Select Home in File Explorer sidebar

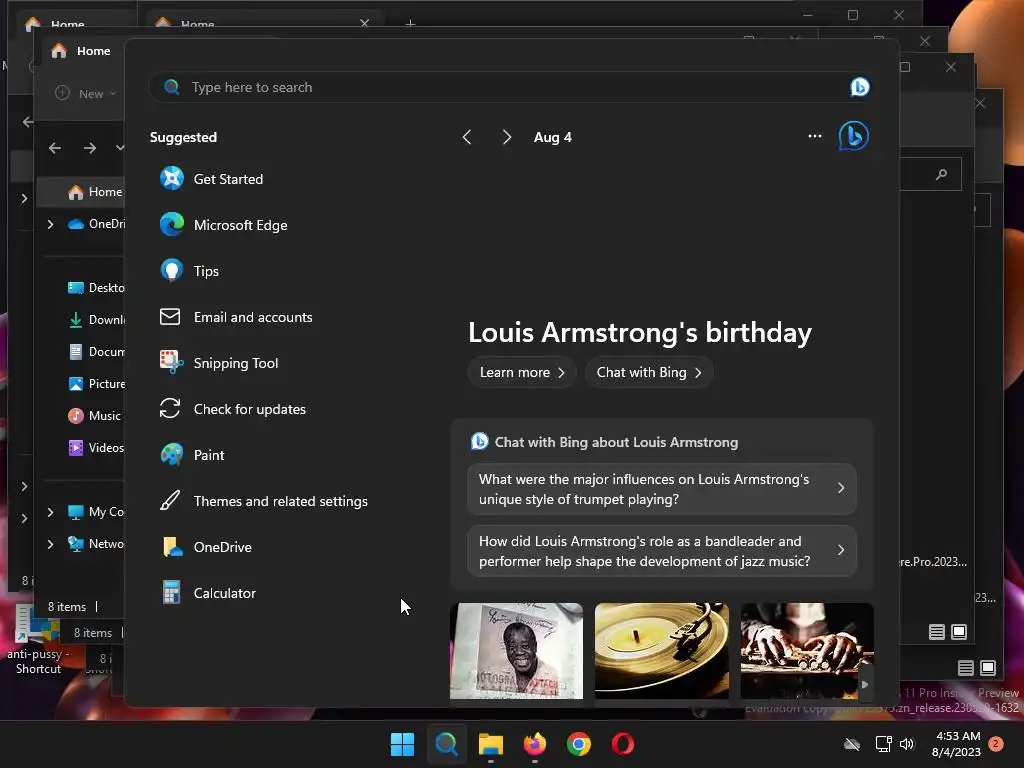[95, 192]
